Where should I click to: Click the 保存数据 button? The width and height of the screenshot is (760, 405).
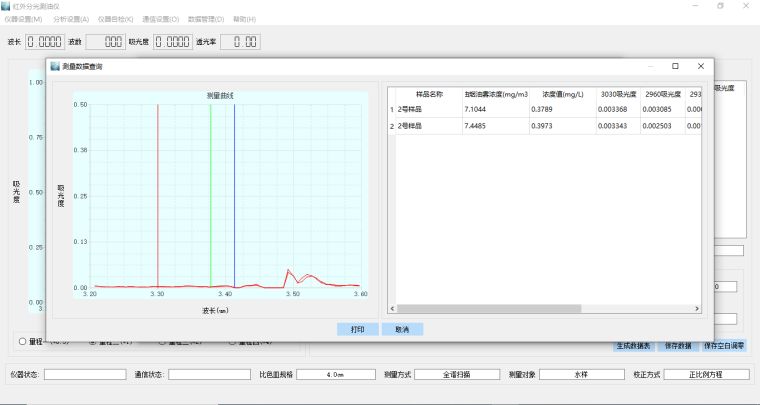[x=677, y=346]
